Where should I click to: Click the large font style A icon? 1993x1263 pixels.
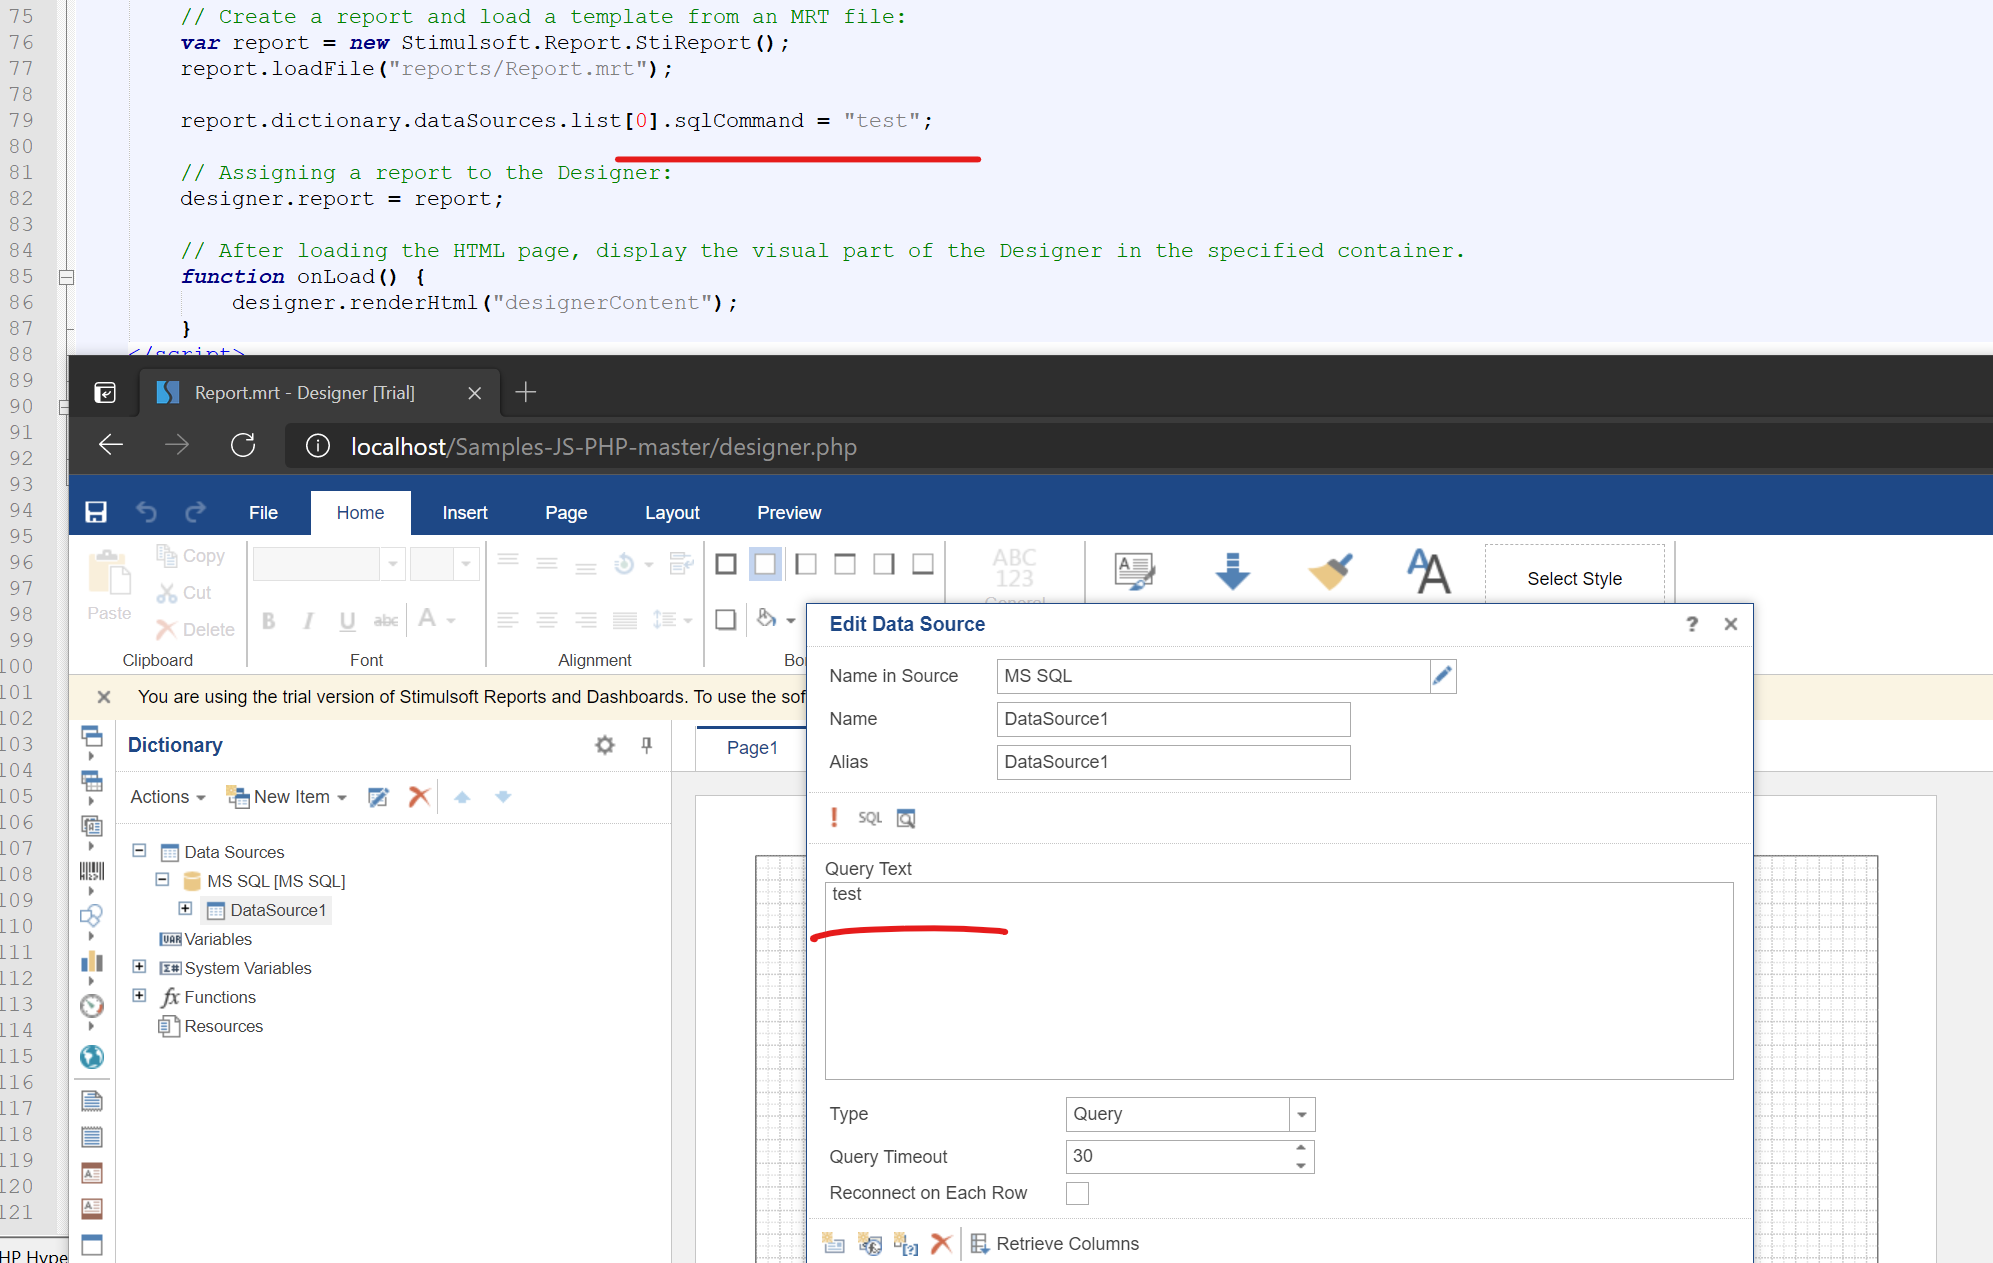1428,572
